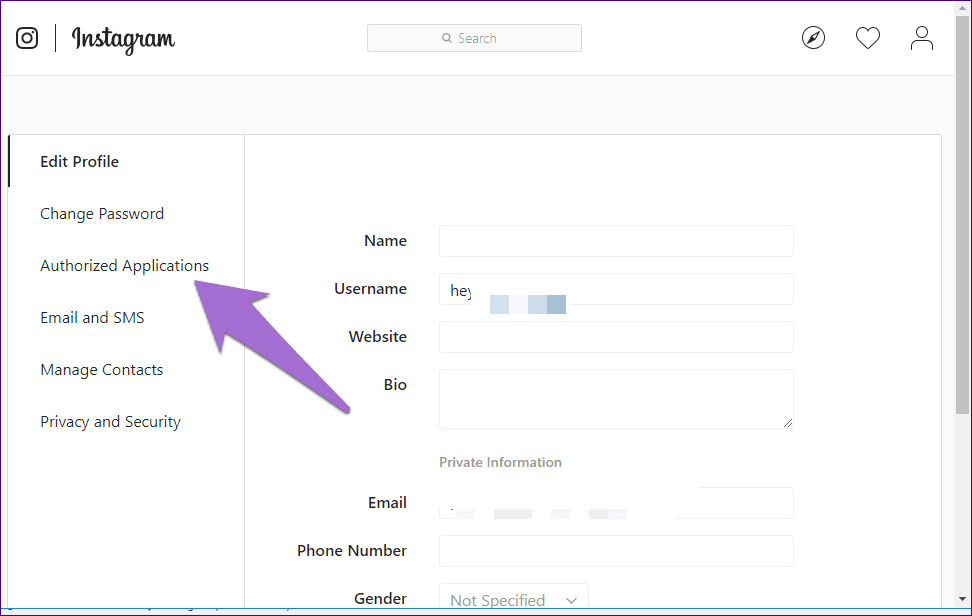The image size is (972, 616).
Task: Click the Email field label
Action: 387,503
